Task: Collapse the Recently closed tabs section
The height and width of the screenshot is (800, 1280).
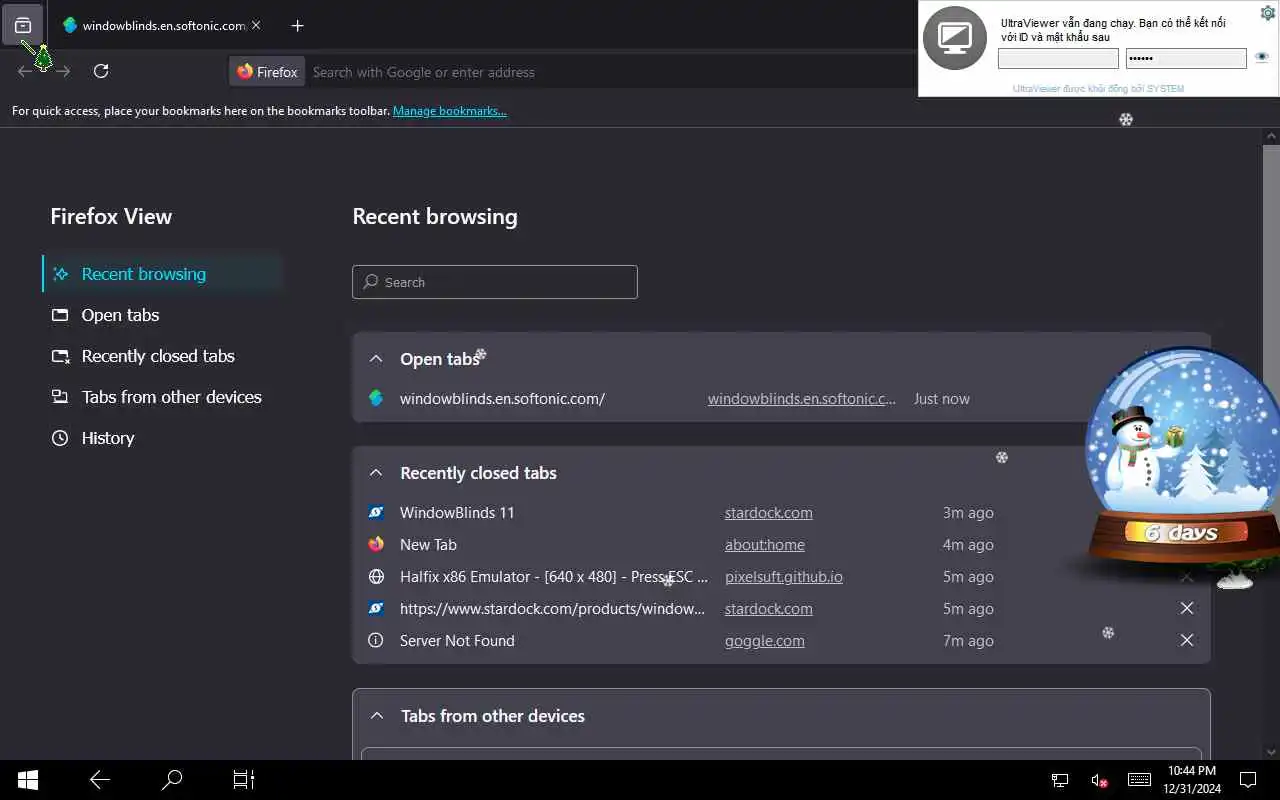Action: [x=376, y=473]
